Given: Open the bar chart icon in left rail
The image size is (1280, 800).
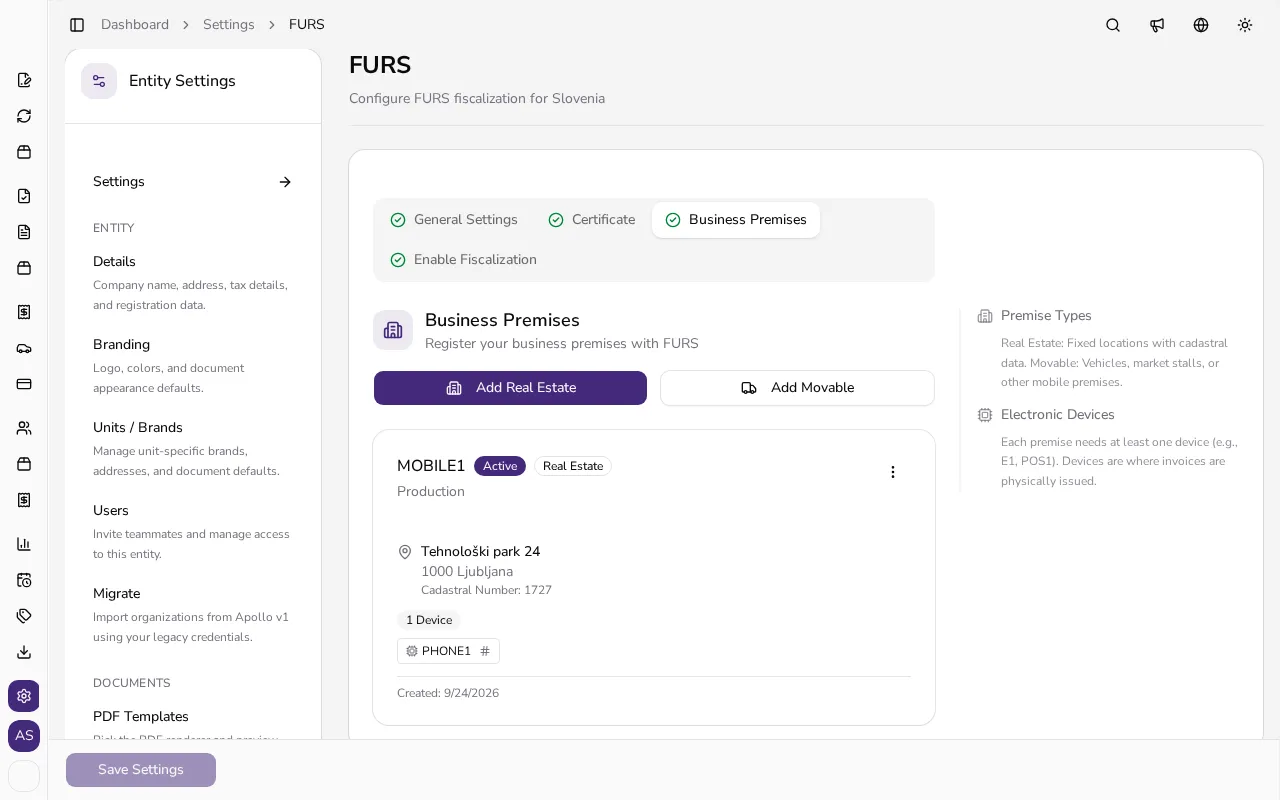Looking at the screenshot, I should click(x=24, y=544).
